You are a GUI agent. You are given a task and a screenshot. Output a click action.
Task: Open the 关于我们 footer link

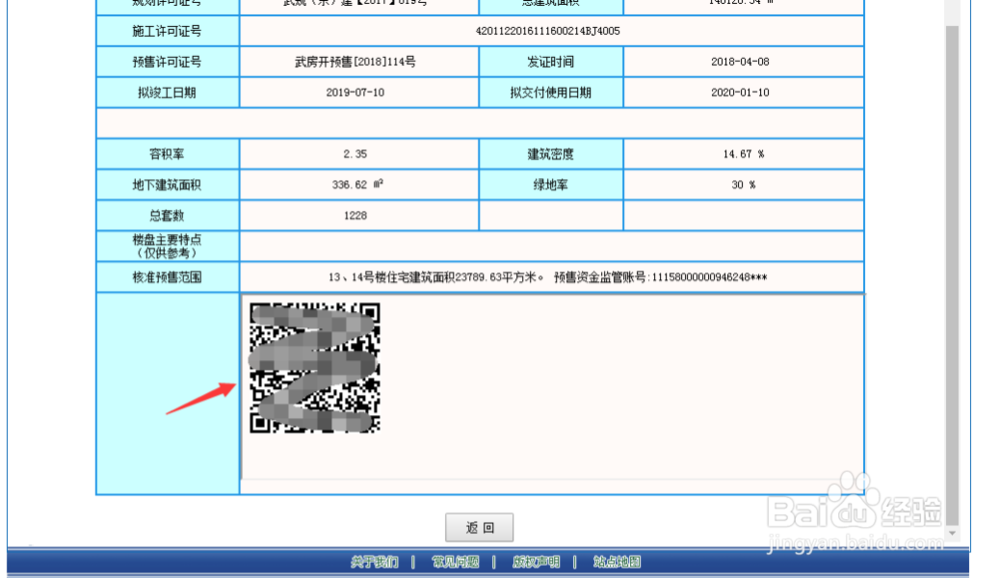[x=374, y=562]
